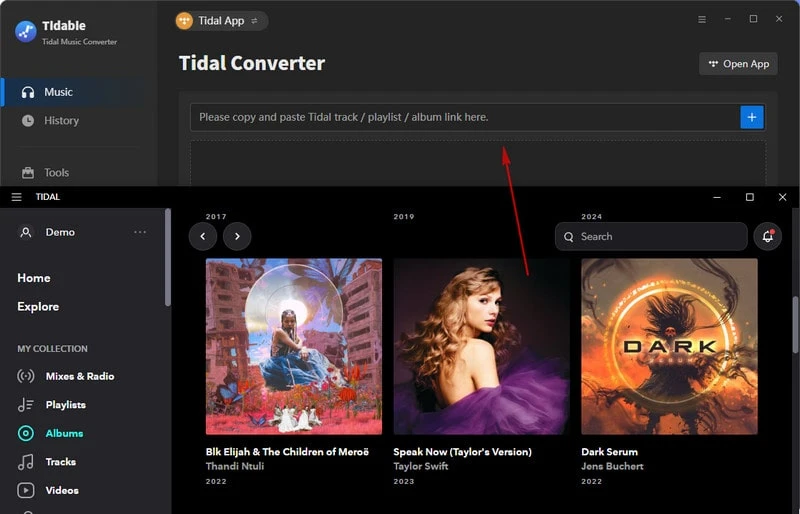Close the TIDAL app window
This screenshot has width=800, height=514.
tap(782, 197)
